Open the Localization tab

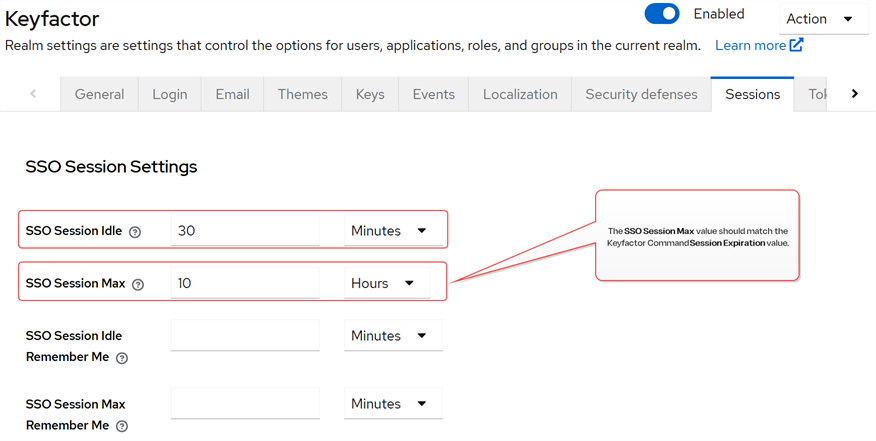point(520,94)
